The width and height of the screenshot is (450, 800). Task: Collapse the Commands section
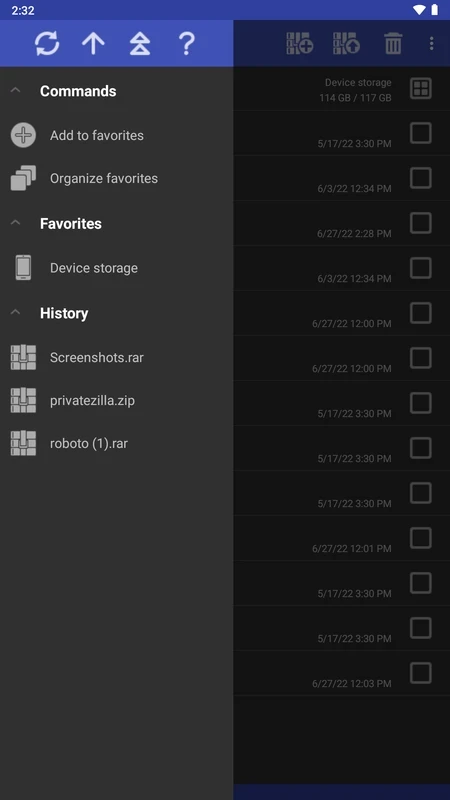coord(15,90)
